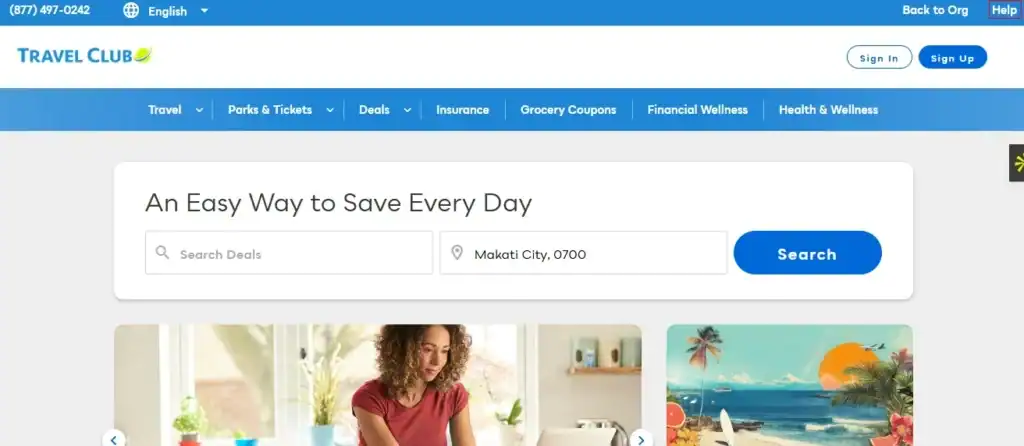Click the Search button

[x=807, y=253]
